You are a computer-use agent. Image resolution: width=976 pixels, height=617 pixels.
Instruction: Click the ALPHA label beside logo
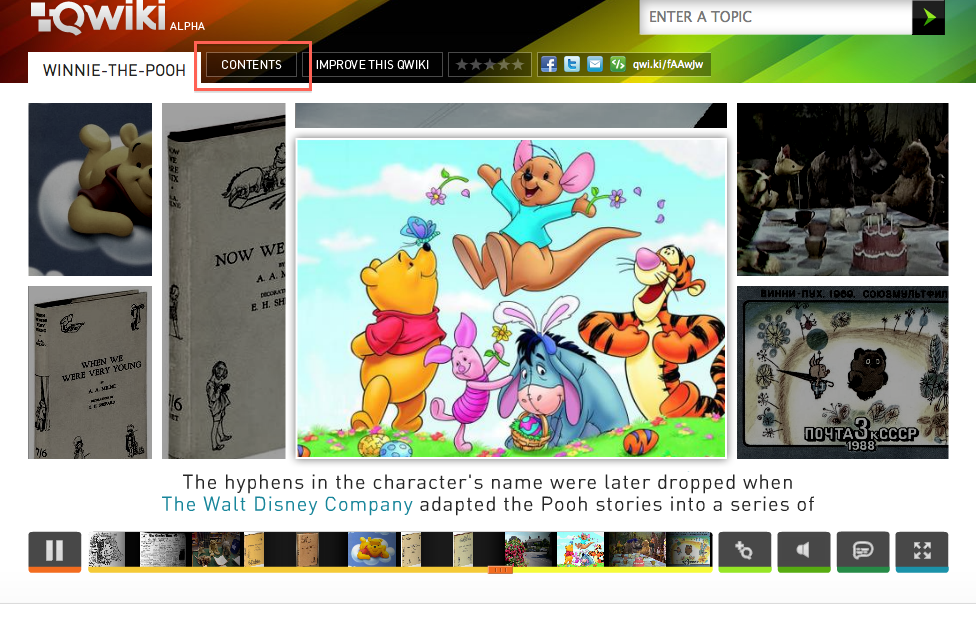coord(187,26)
